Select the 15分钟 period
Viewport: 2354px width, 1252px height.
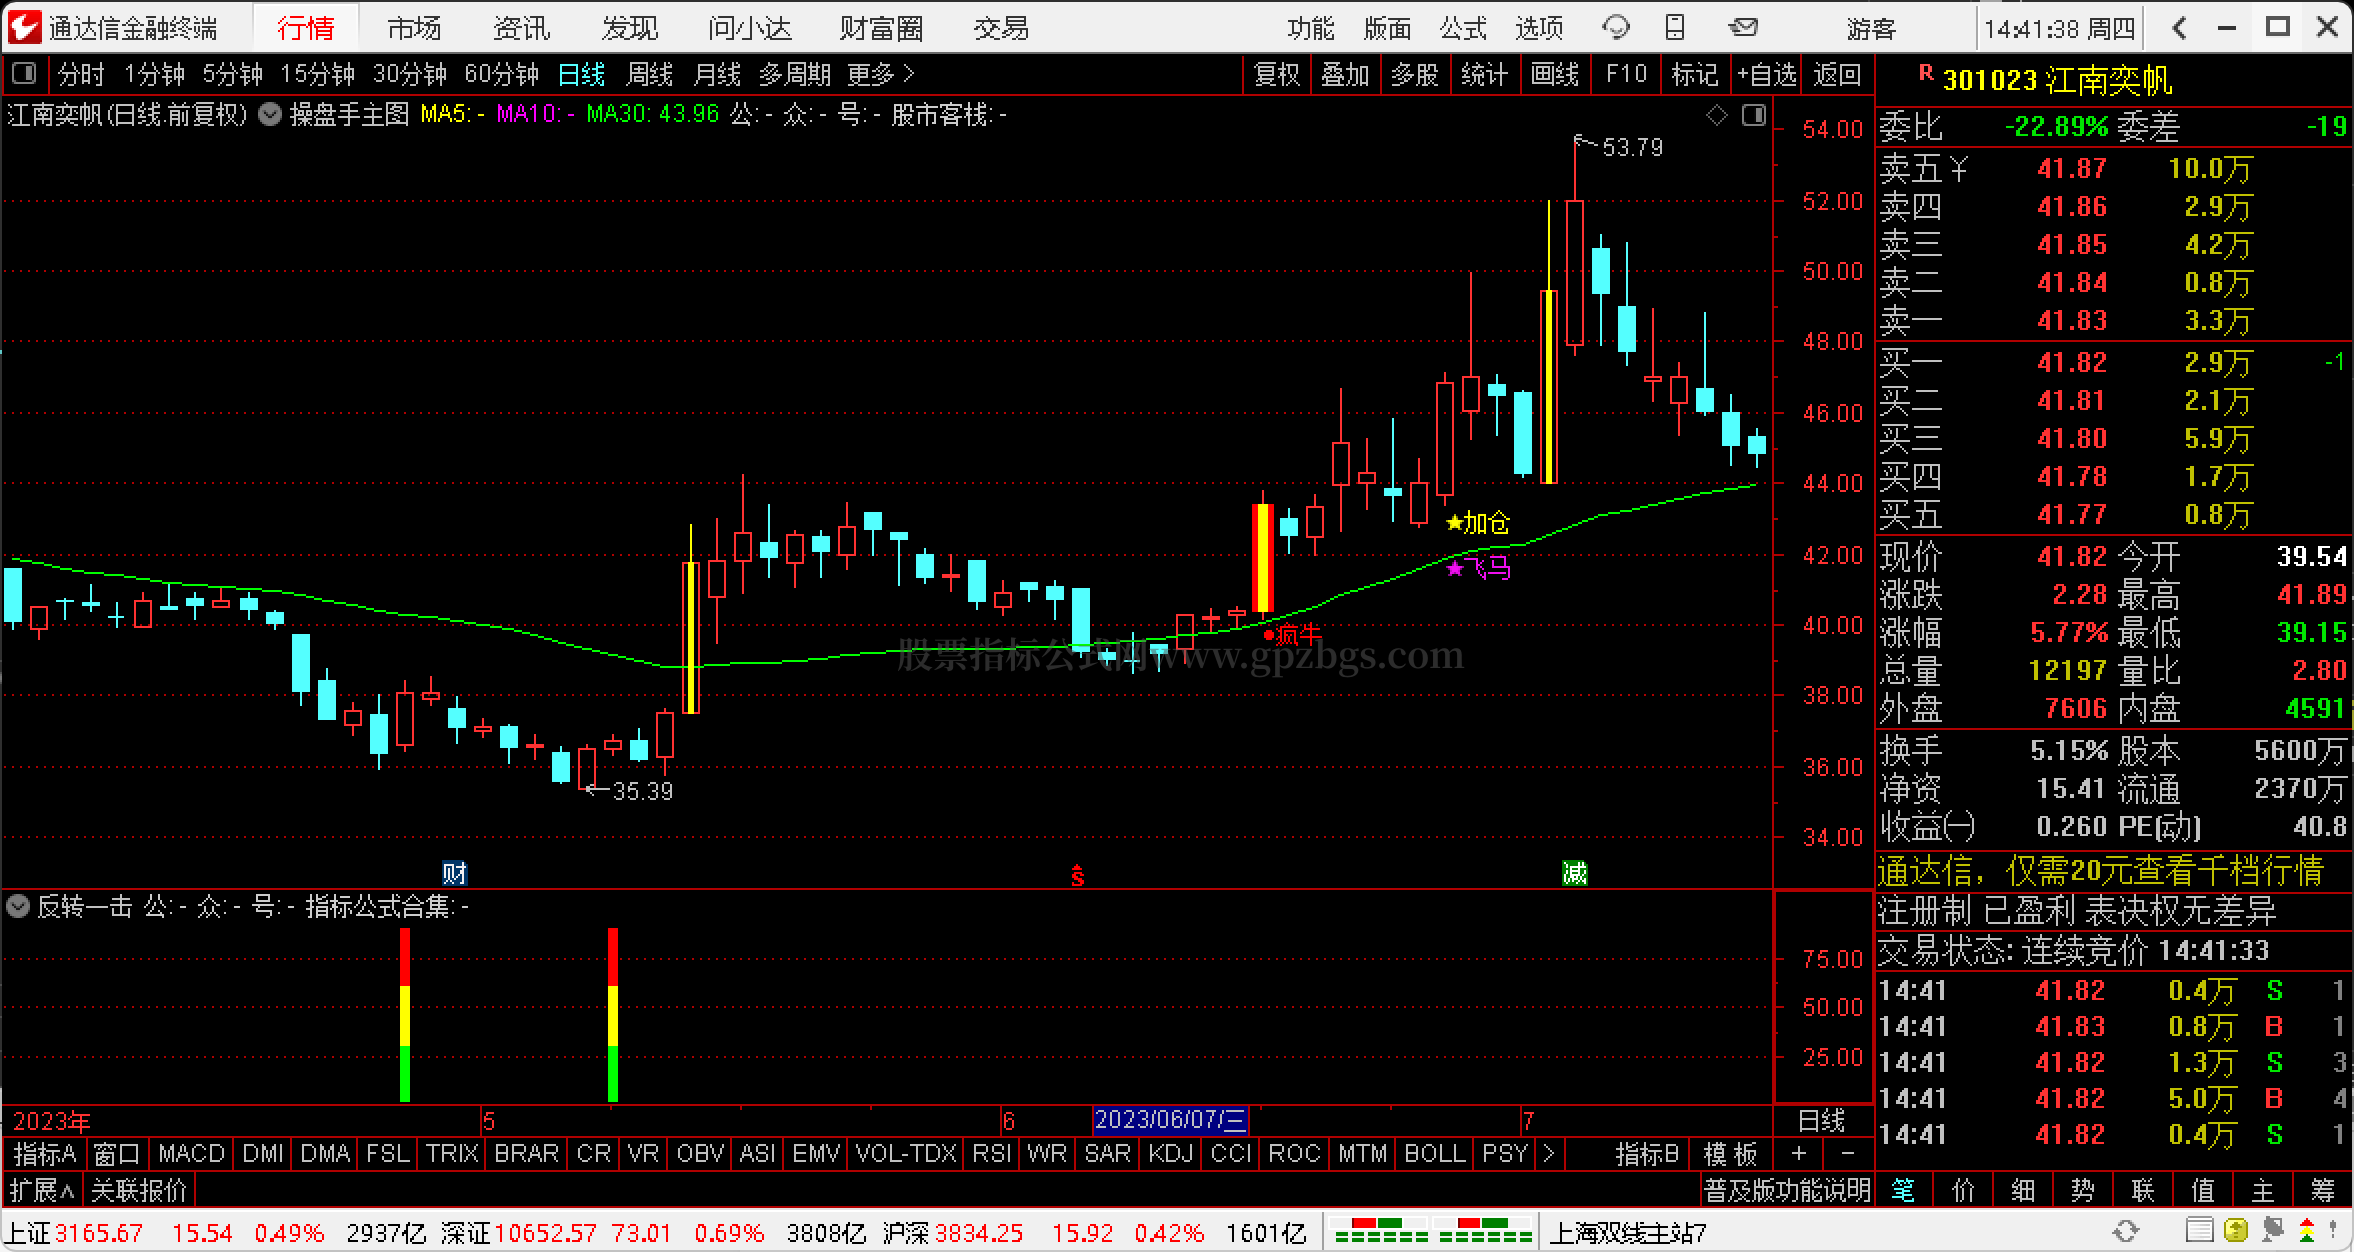coord(318,74)
